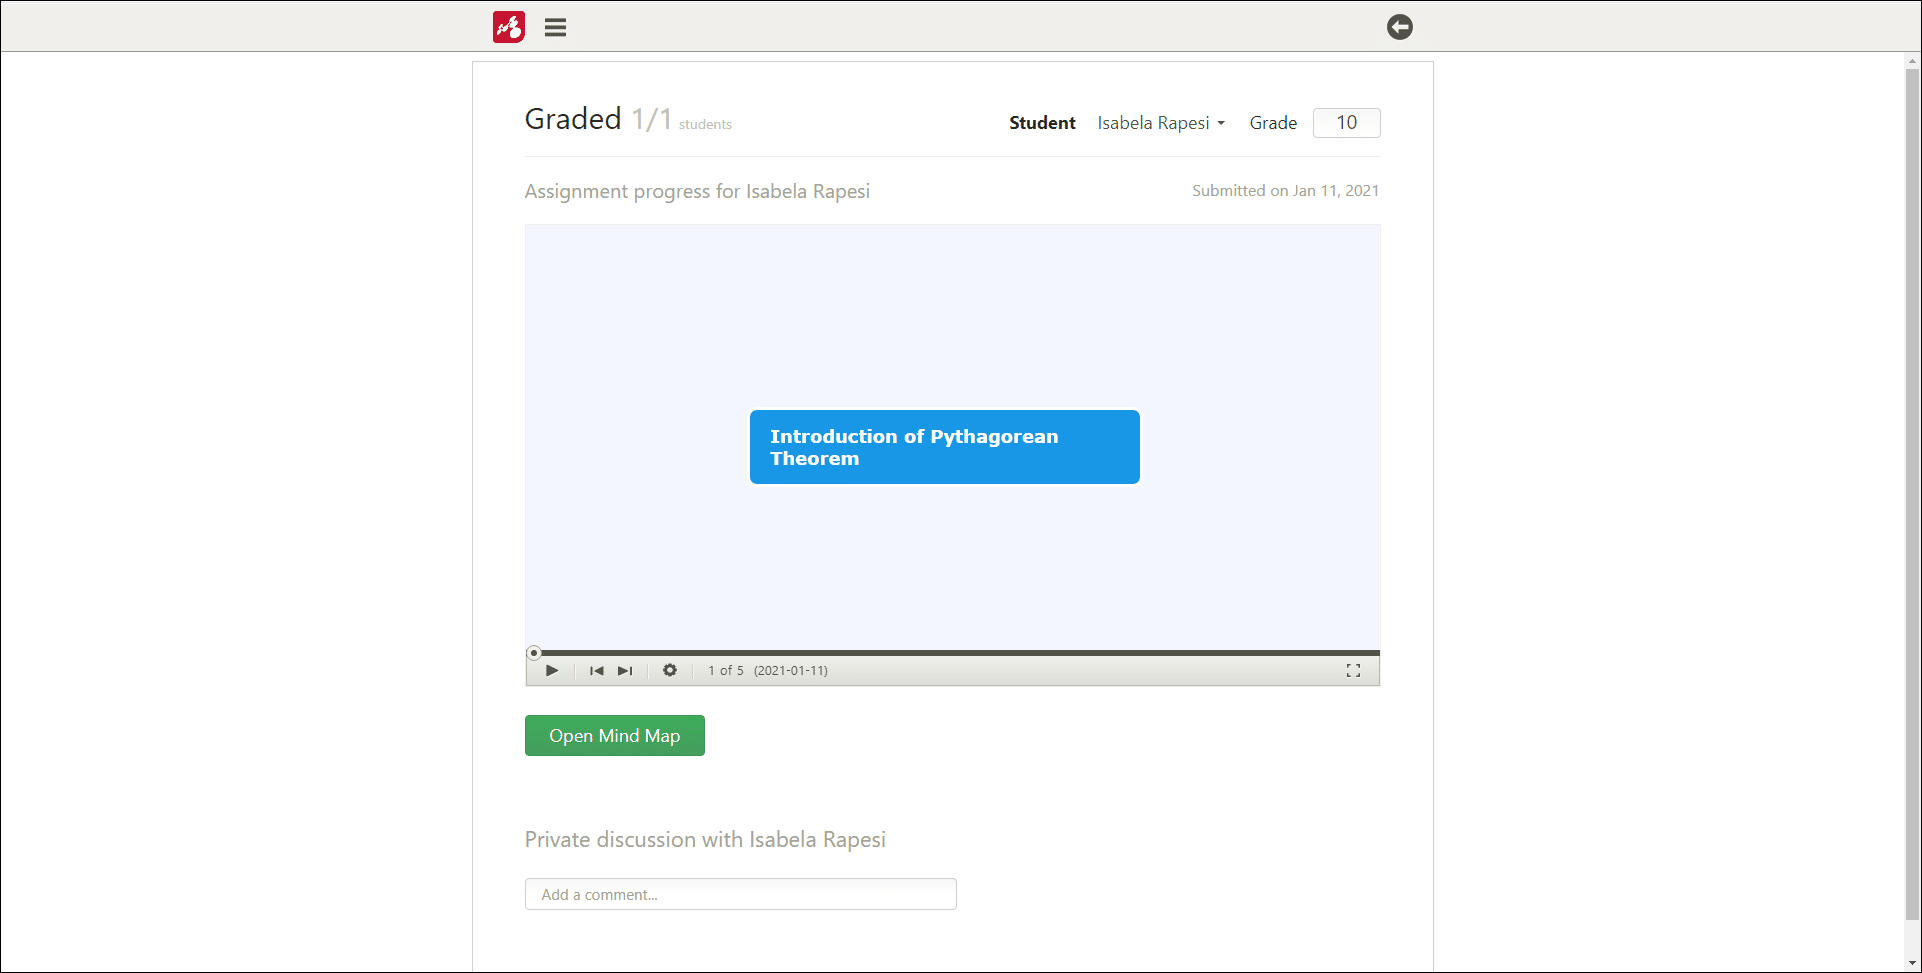Select the Introduction of Pythagorean Theorem node

945,447
